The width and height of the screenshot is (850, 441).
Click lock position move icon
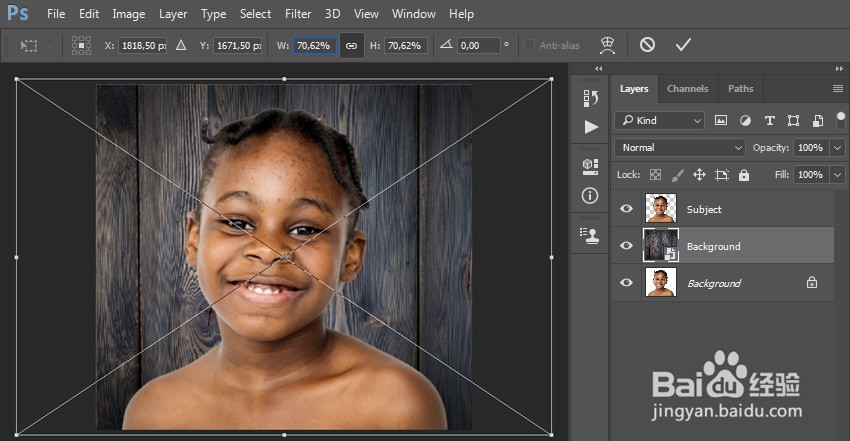tap(699, 175)
